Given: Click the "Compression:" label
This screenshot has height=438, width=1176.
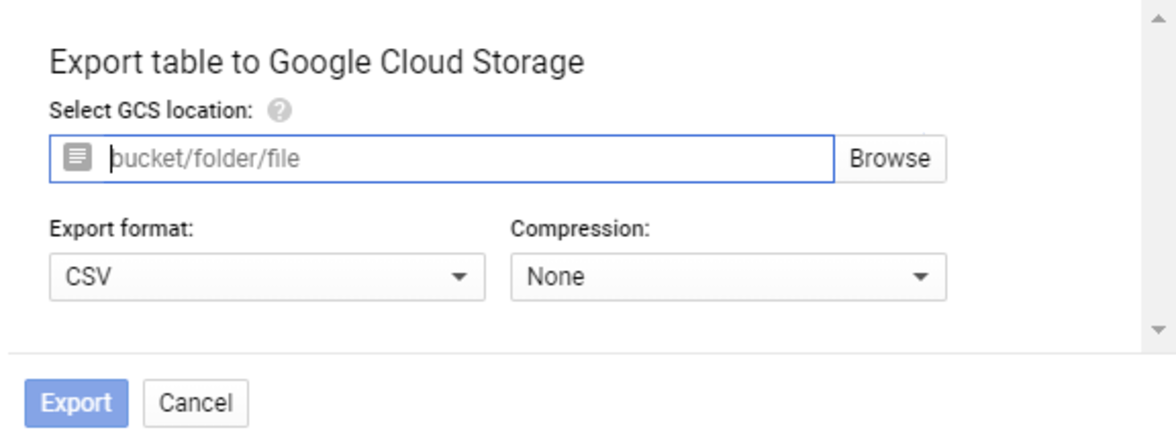Looking at the screenshot, I should click(x=580, y=229).
